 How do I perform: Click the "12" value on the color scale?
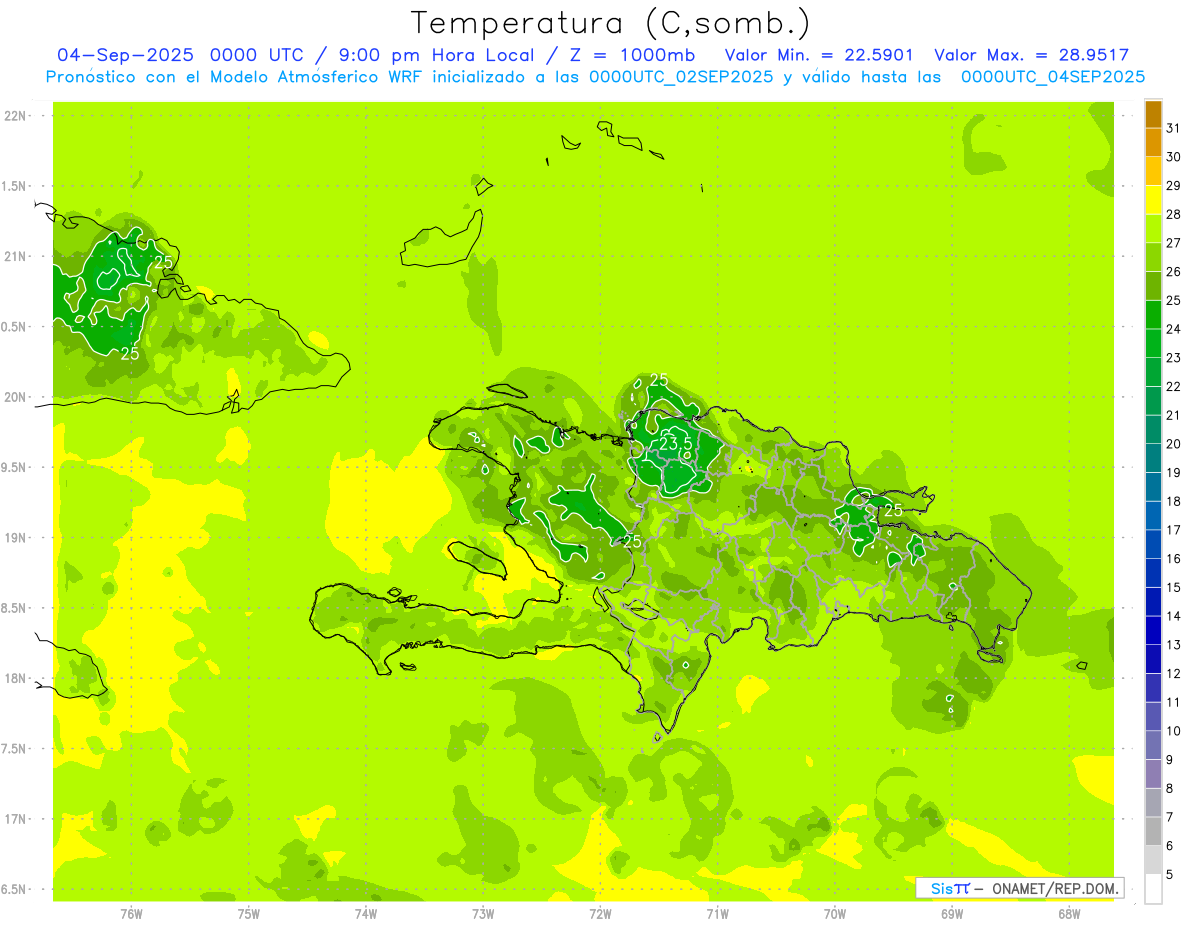click(x=1174, y=673)
